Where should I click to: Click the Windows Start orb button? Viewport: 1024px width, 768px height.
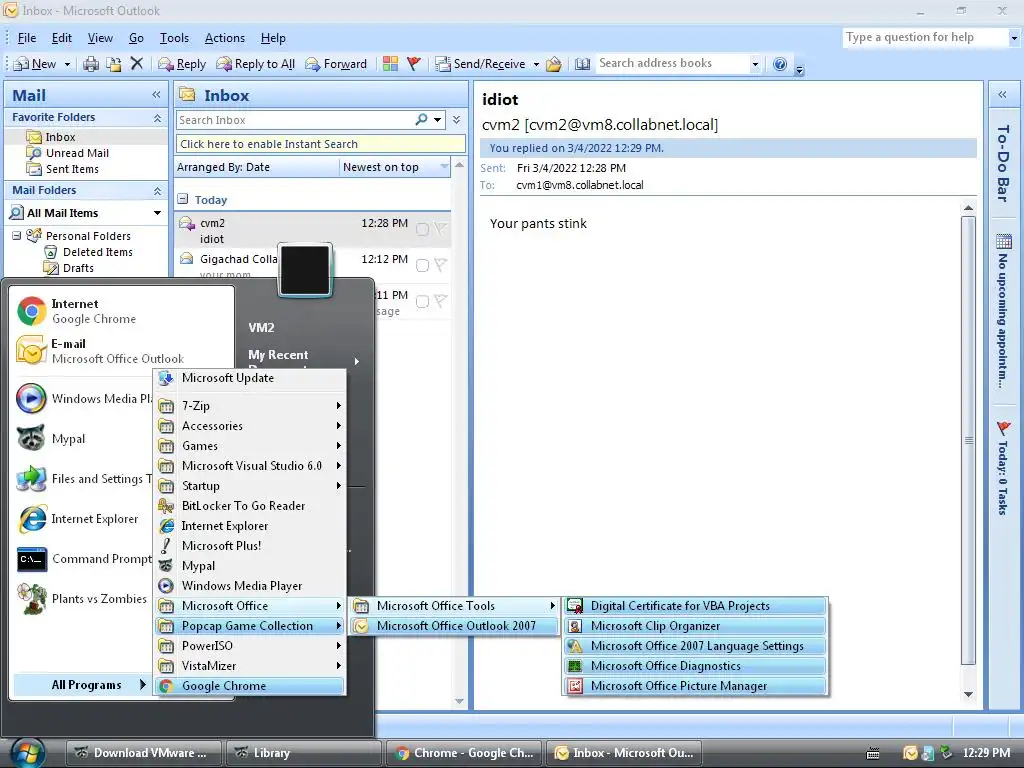coord(27,752)
